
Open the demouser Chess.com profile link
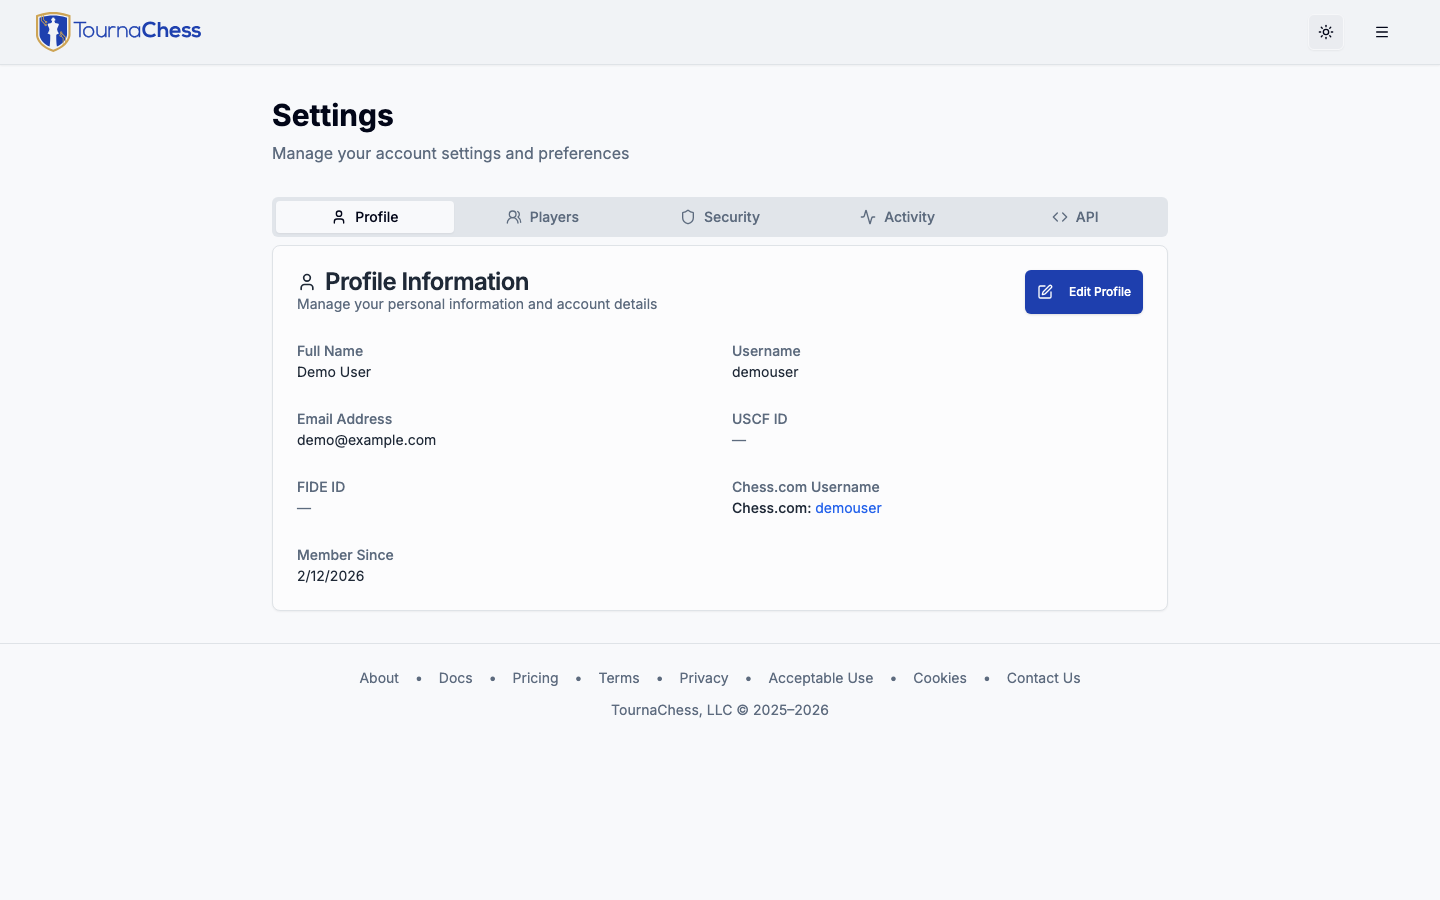[x=848, y=508]
